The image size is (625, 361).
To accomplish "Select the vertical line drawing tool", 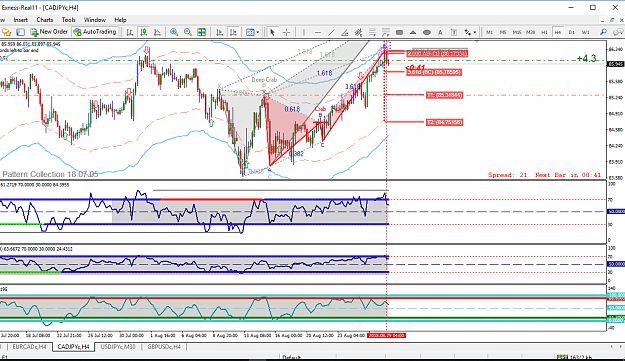I will point(304,32).
